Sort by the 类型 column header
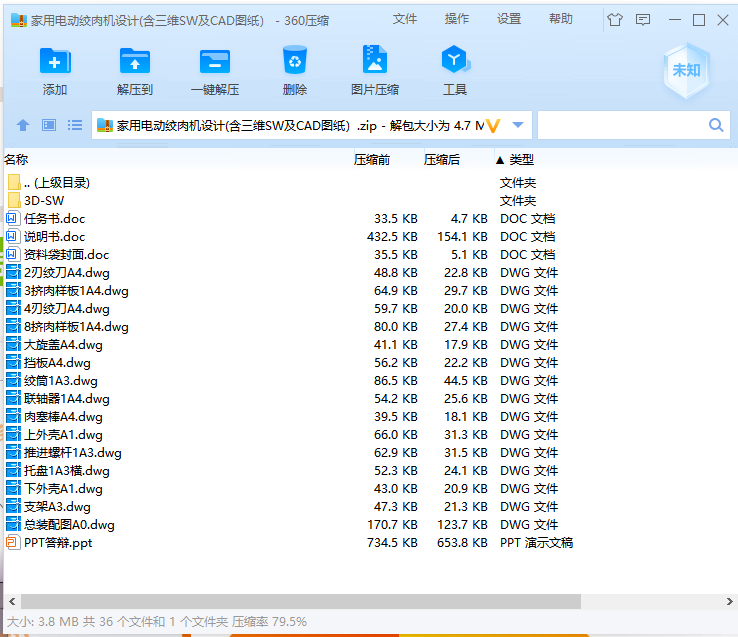Screen dimensions: 738x637 coord(521,160)
